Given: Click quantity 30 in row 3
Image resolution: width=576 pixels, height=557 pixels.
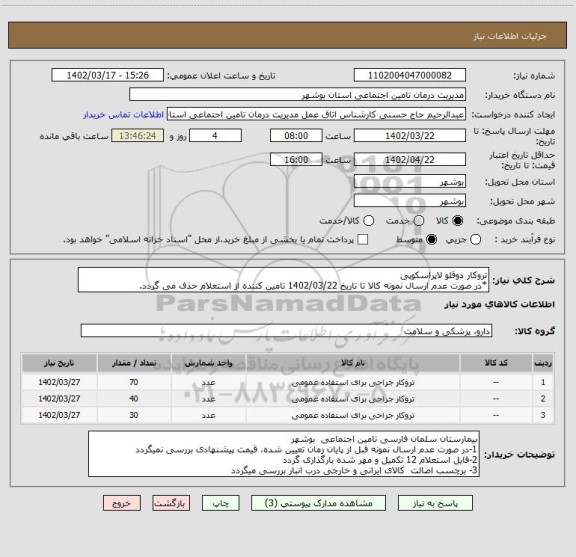Looking at the screenshot, I should [134, 415].
